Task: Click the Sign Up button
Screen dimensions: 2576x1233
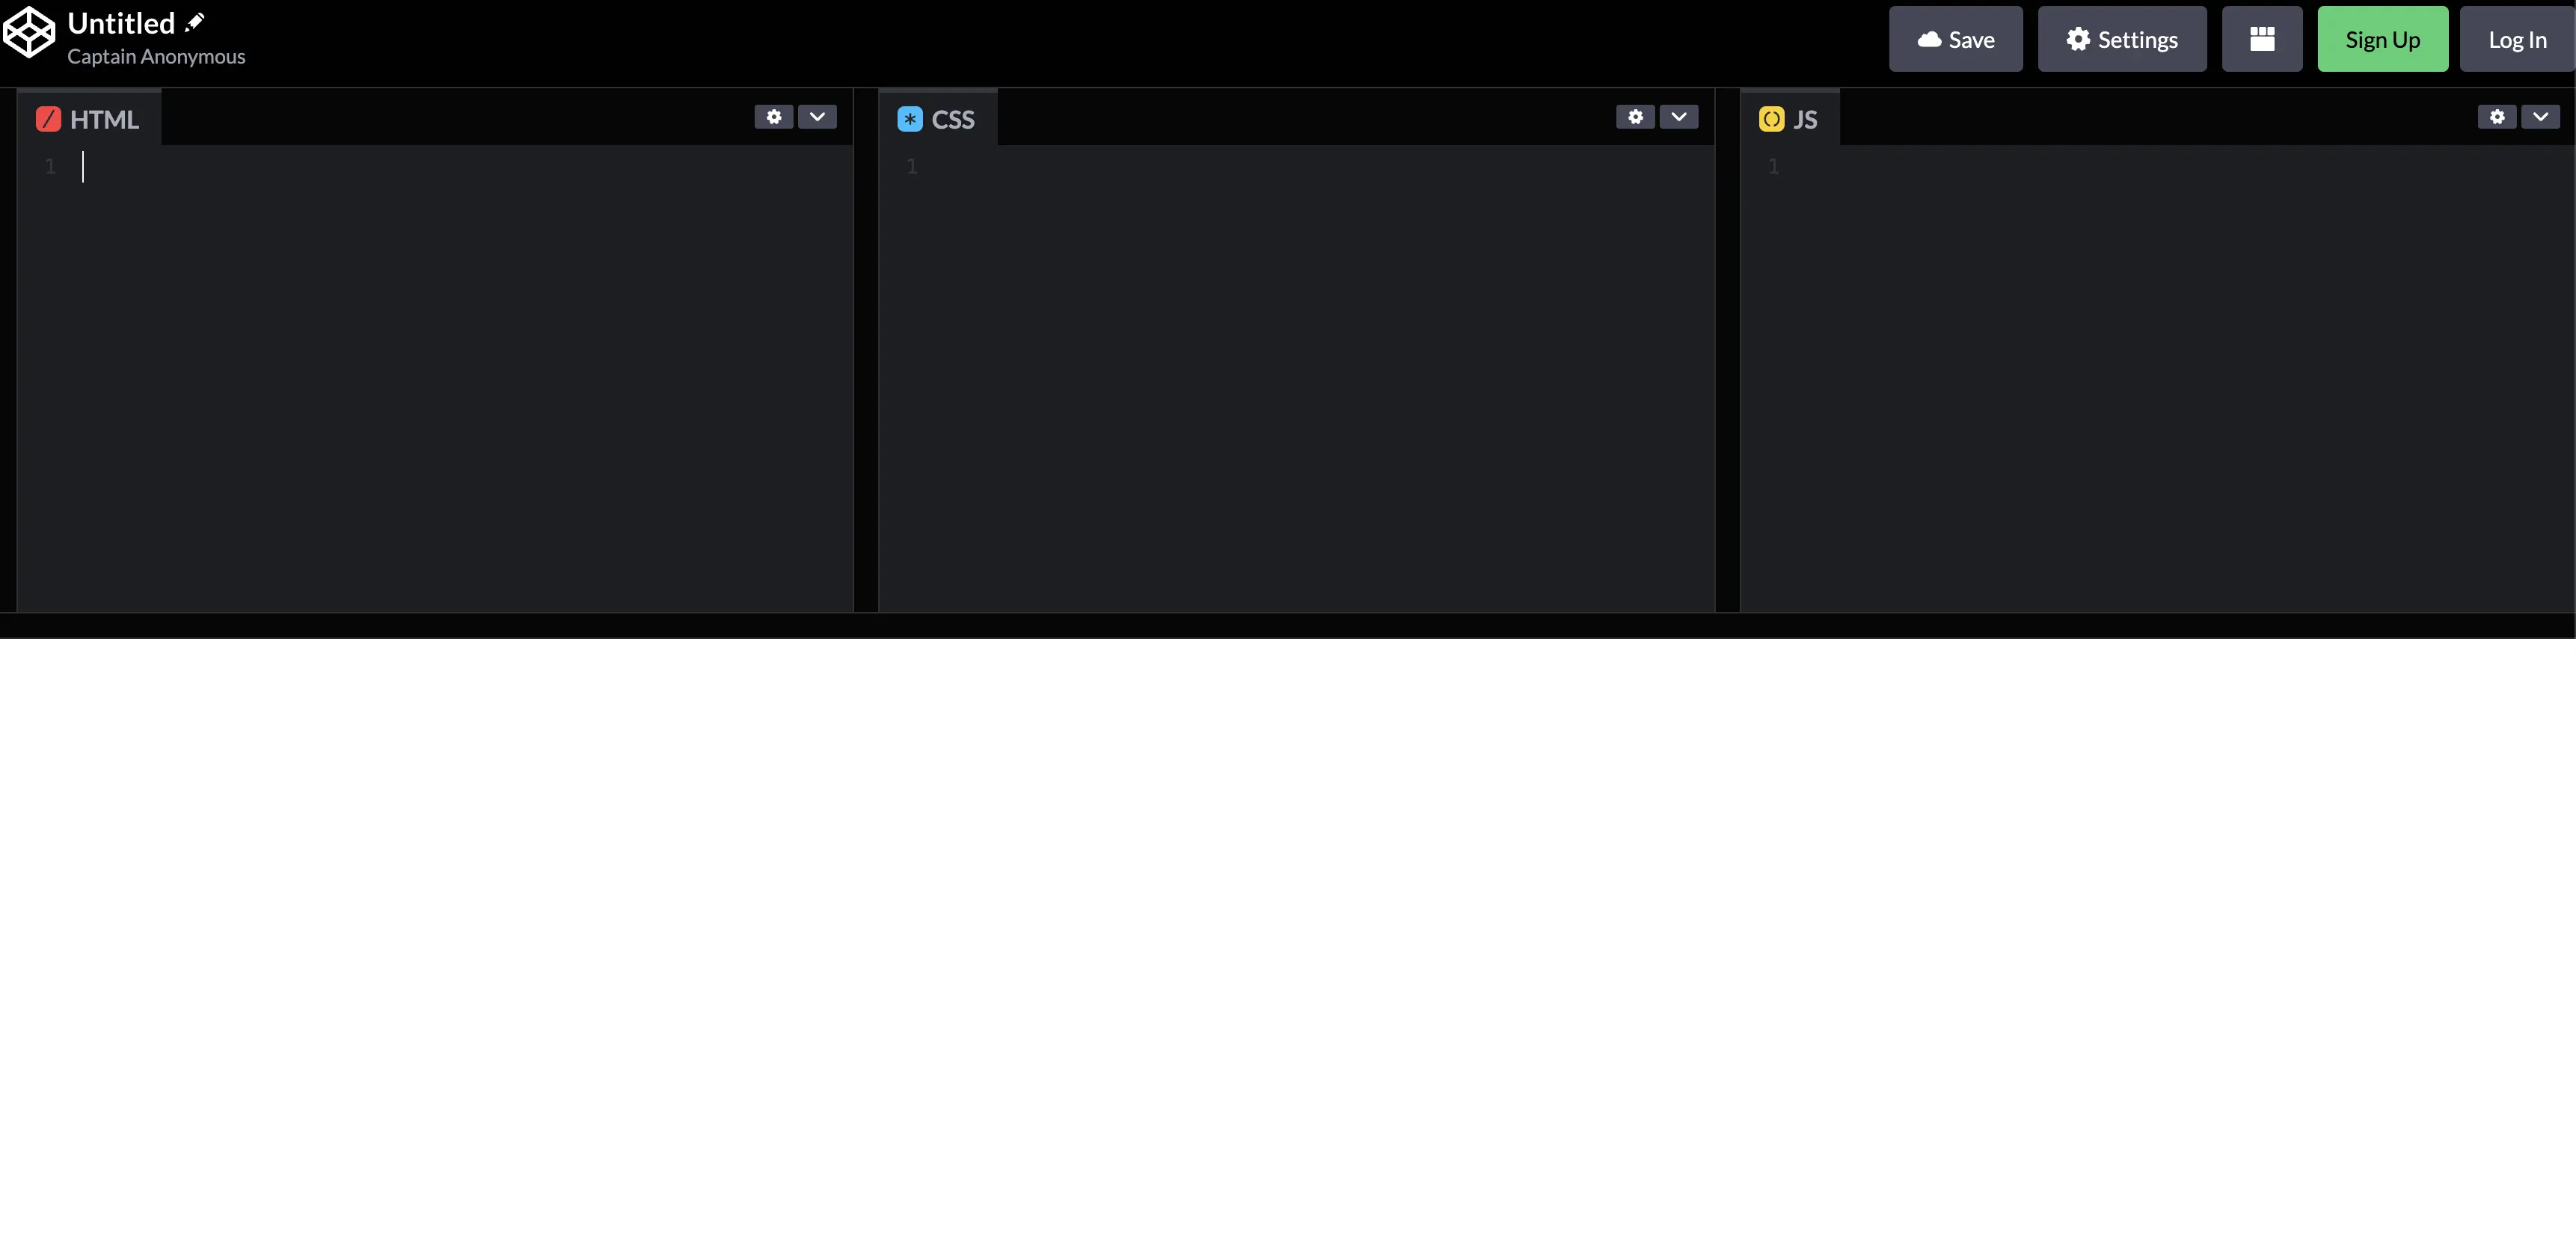Action: pyautogui.click(x=2384, y=40)
